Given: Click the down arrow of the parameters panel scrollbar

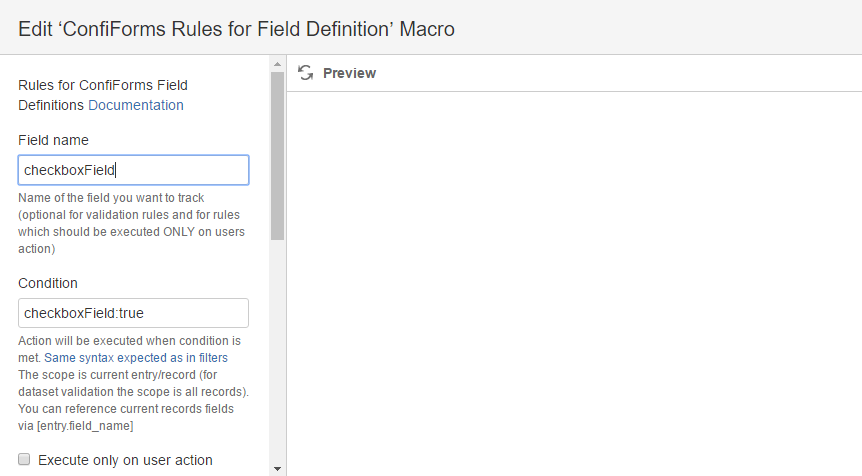Looking at the screenshot, I should [x=277, y=469].
